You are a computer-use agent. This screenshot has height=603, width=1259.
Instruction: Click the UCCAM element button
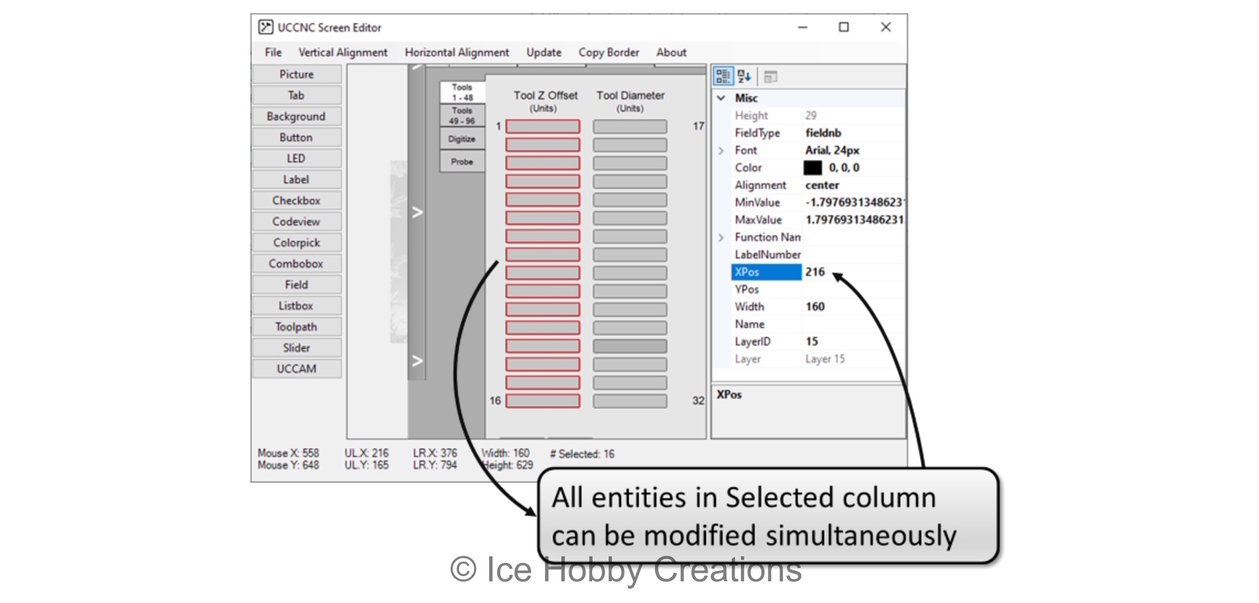pyautogui.click(x=296, y=368)
